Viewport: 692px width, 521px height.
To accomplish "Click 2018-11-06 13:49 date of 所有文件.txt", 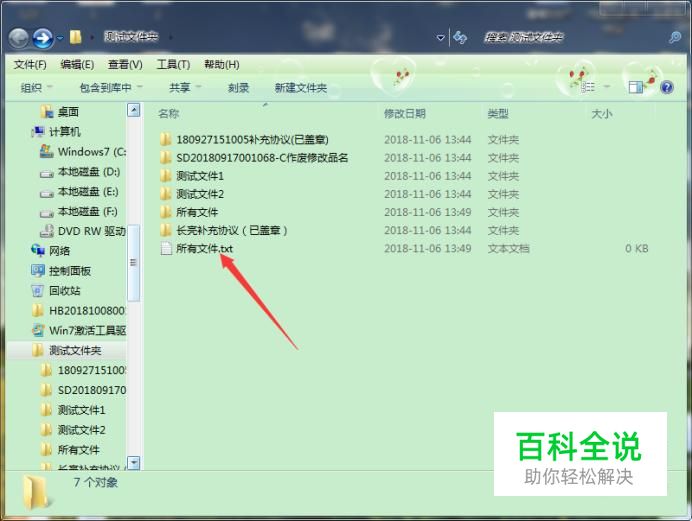I will coord(428,249).
